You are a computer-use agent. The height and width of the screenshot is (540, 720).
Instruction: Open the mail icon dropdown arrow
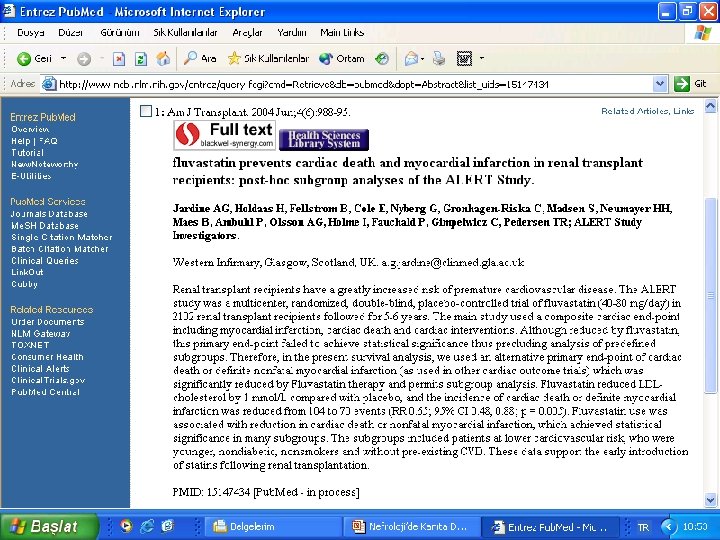422,59
